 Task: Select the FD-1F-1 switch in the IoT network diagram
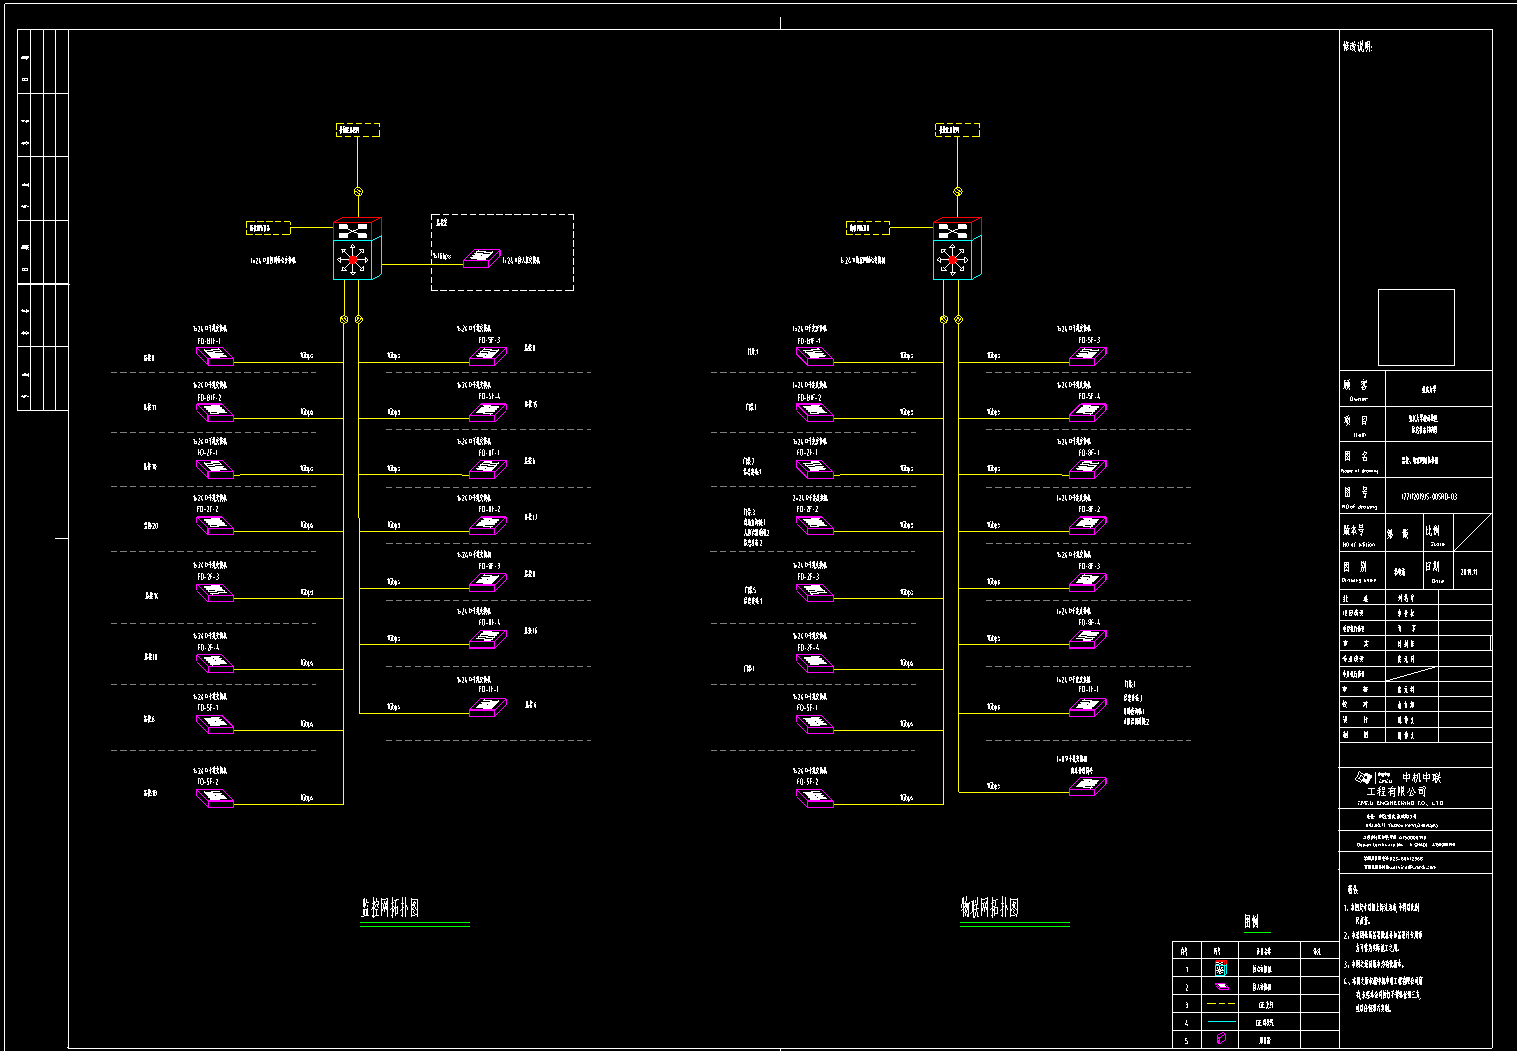(x=1087, y=706)
